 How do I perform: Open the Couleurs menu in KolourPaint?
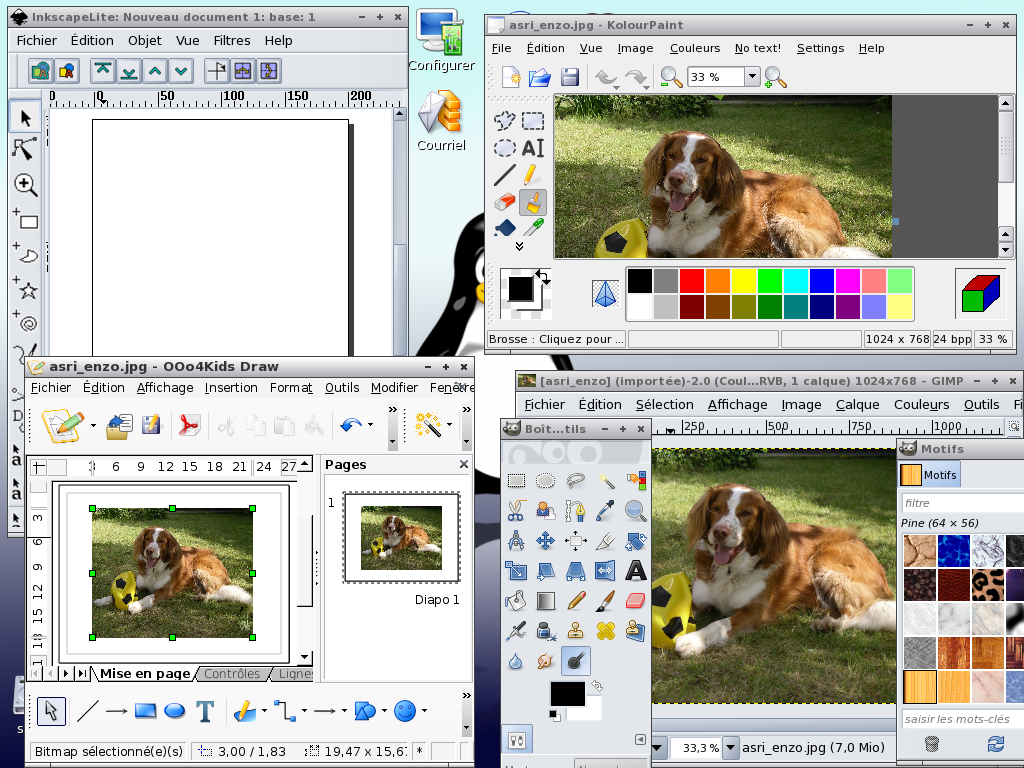(x=695, y=48)
